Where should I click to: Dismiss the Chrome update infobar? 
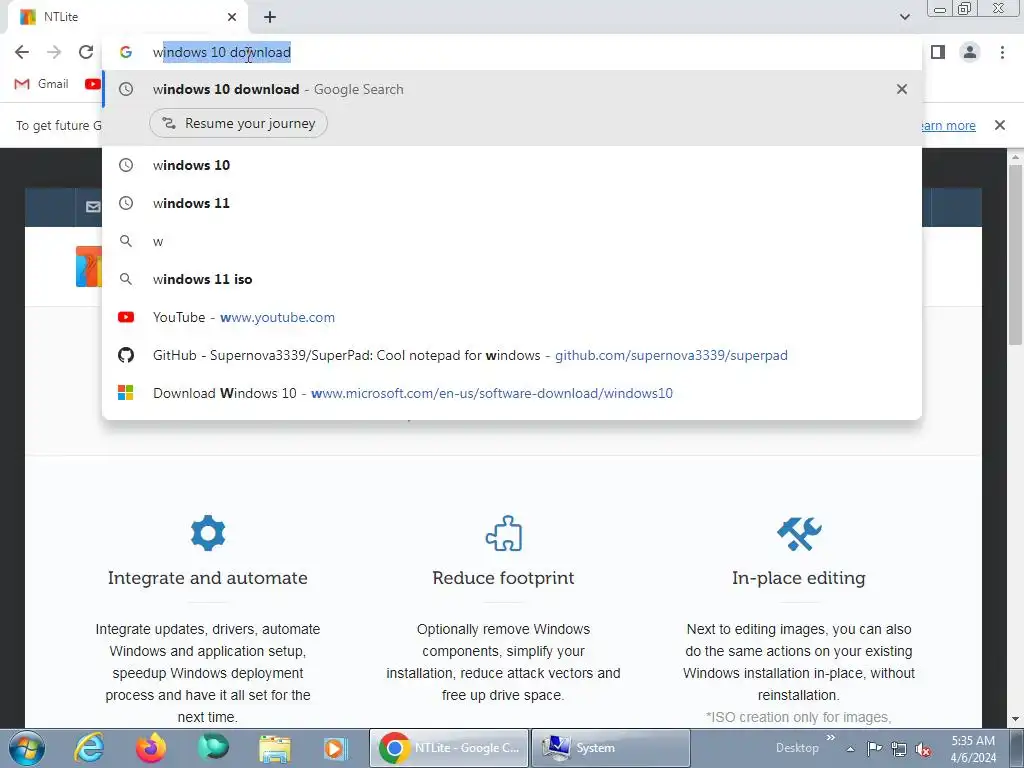[x=1000, y=125]
